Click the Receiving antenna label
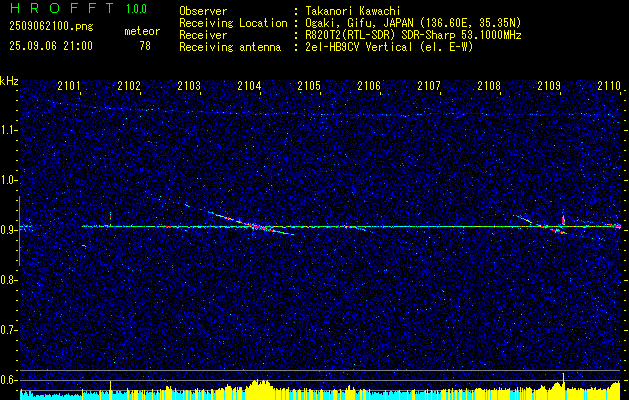 coord(230,47)
